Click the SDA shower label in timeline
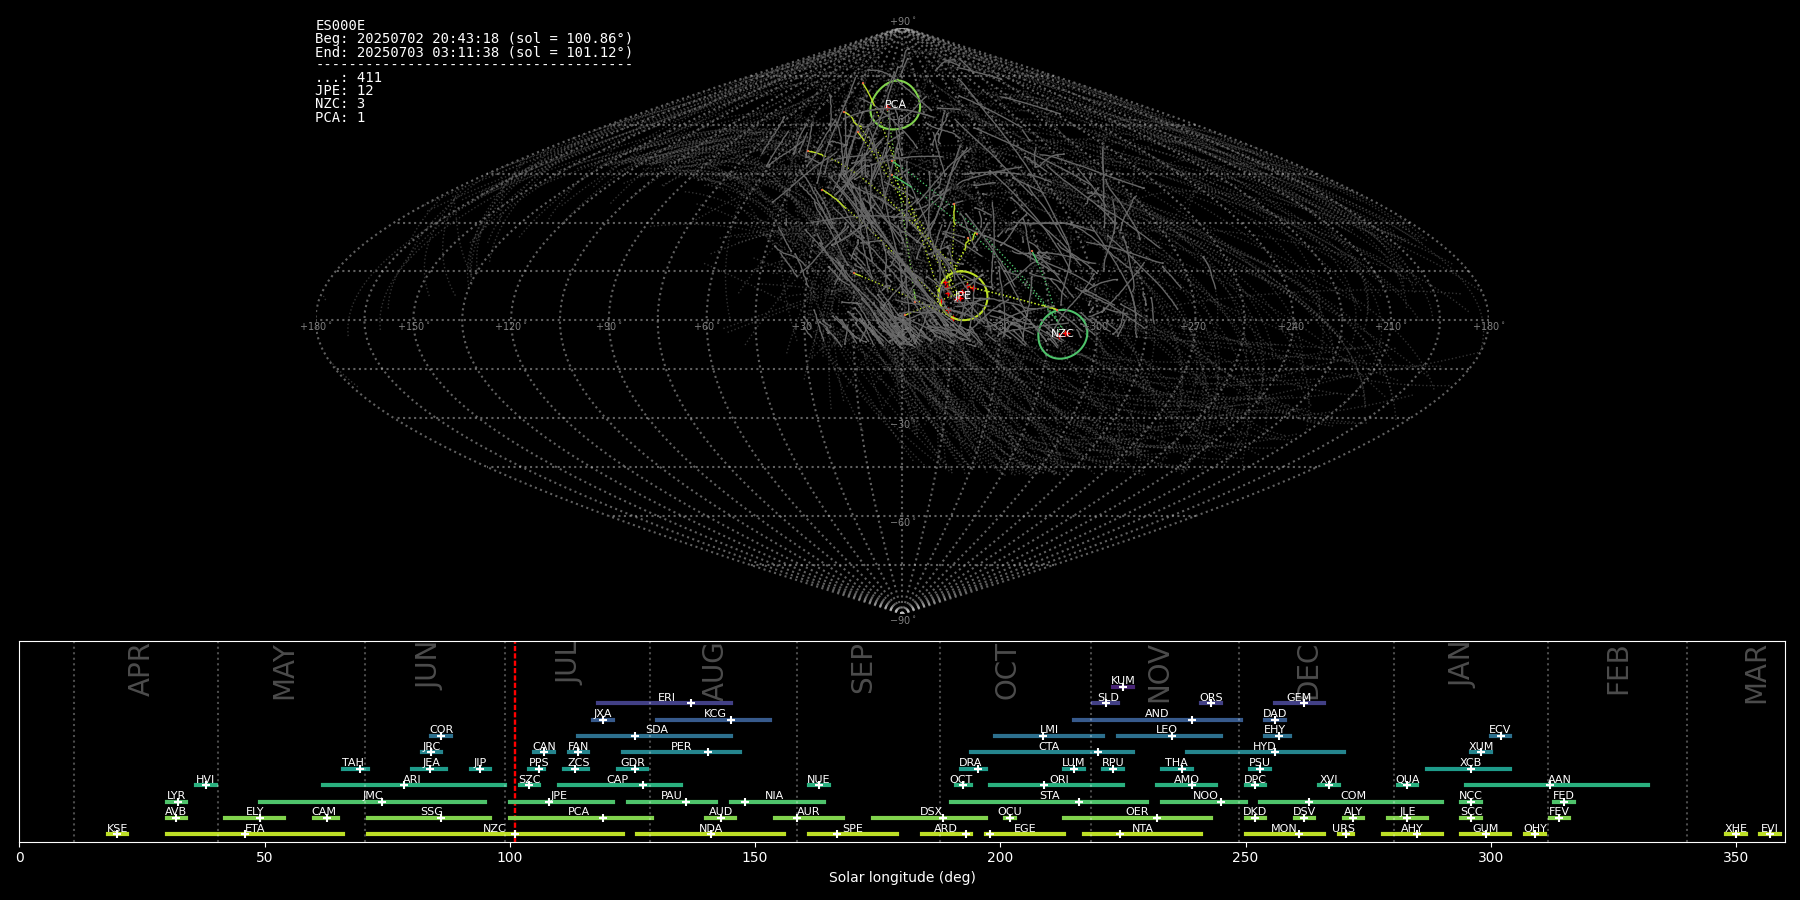The image size is (1800, 900). click(656, 730)
